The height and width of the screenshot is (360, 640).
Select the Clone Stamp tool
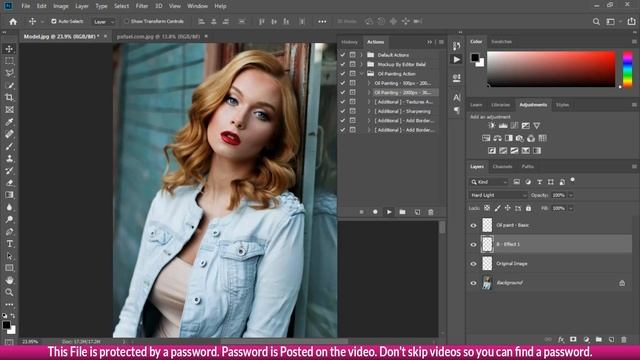click(9, 158)
